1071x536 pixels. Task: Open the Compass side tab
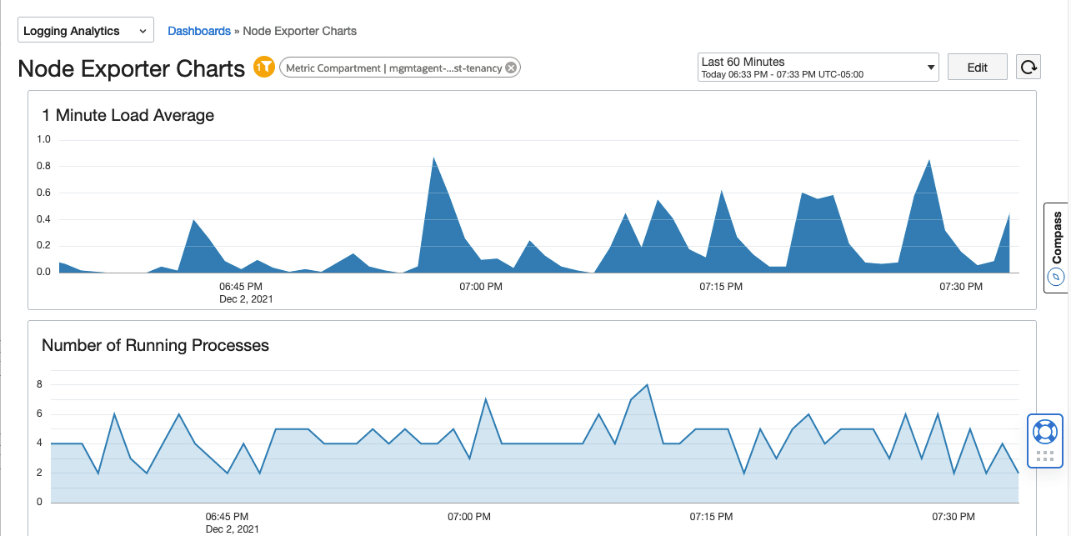[x=1057, y=248]
